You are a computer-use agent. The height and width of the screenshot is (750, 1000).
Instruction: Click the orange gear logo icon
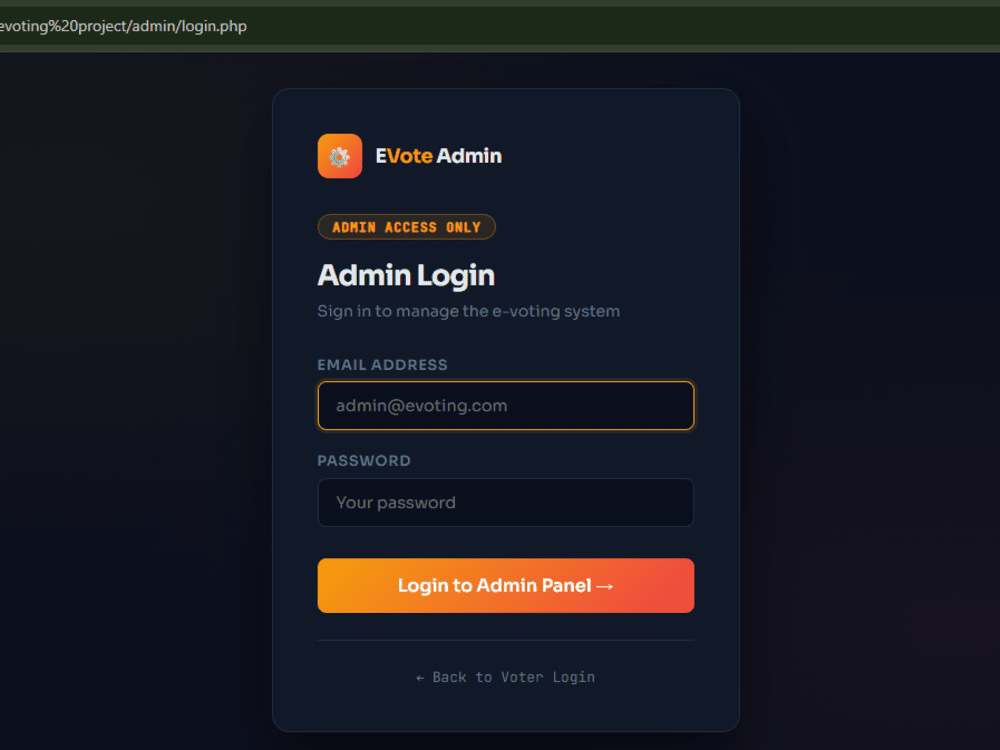point(339,156)
